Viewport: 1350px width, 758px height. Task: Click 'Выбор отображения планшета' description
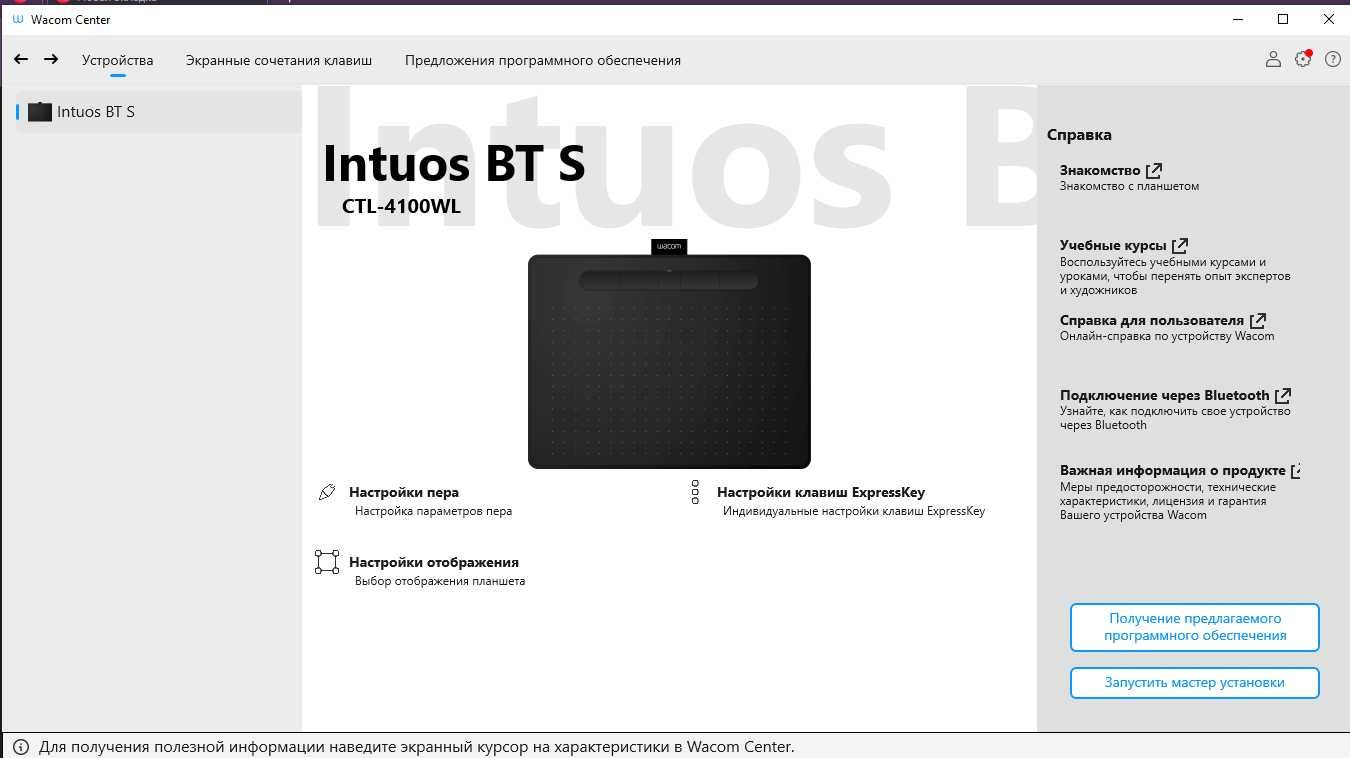(x=440, y=581)
